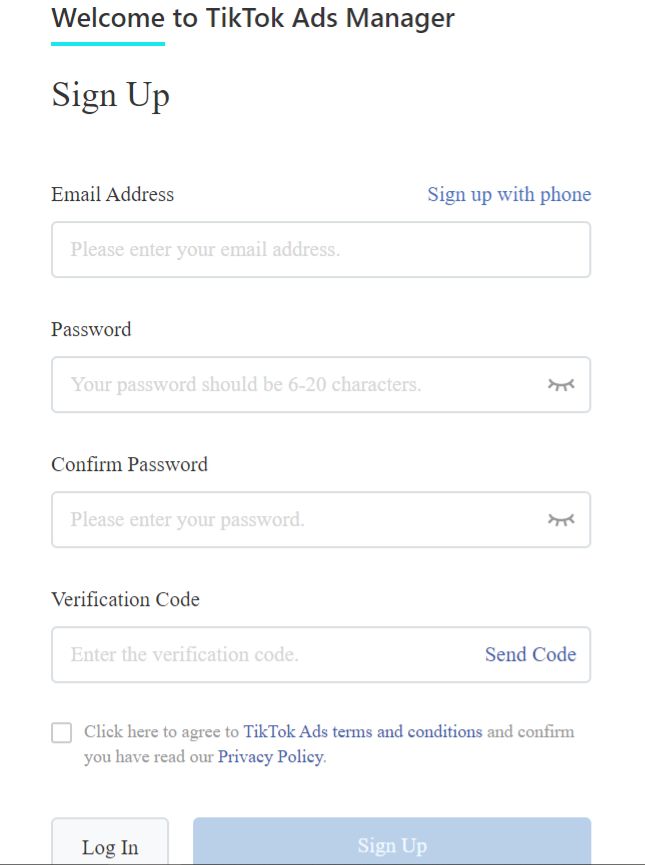The image size is (645, 865).
Task: Switch to Sign up with phone
Action: (x=509, y=194)
